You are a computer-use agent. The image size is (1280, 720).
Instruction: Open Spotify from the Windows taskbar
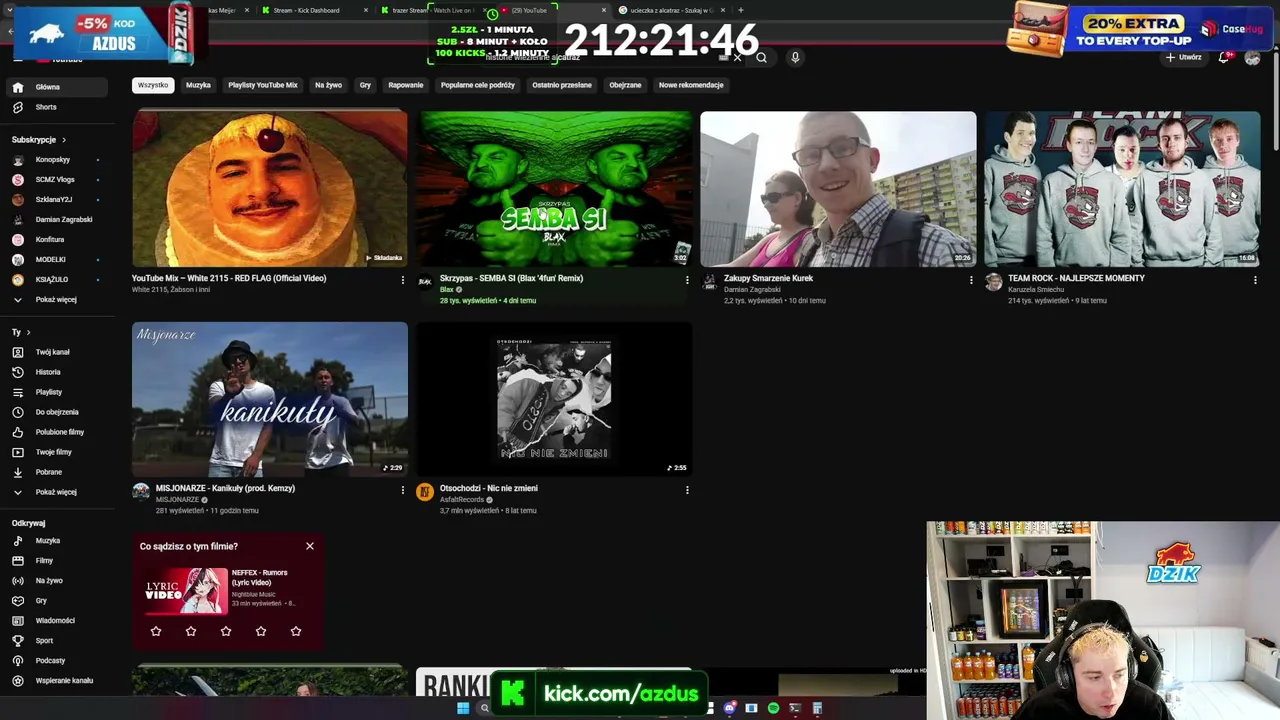tap(773, 708)
